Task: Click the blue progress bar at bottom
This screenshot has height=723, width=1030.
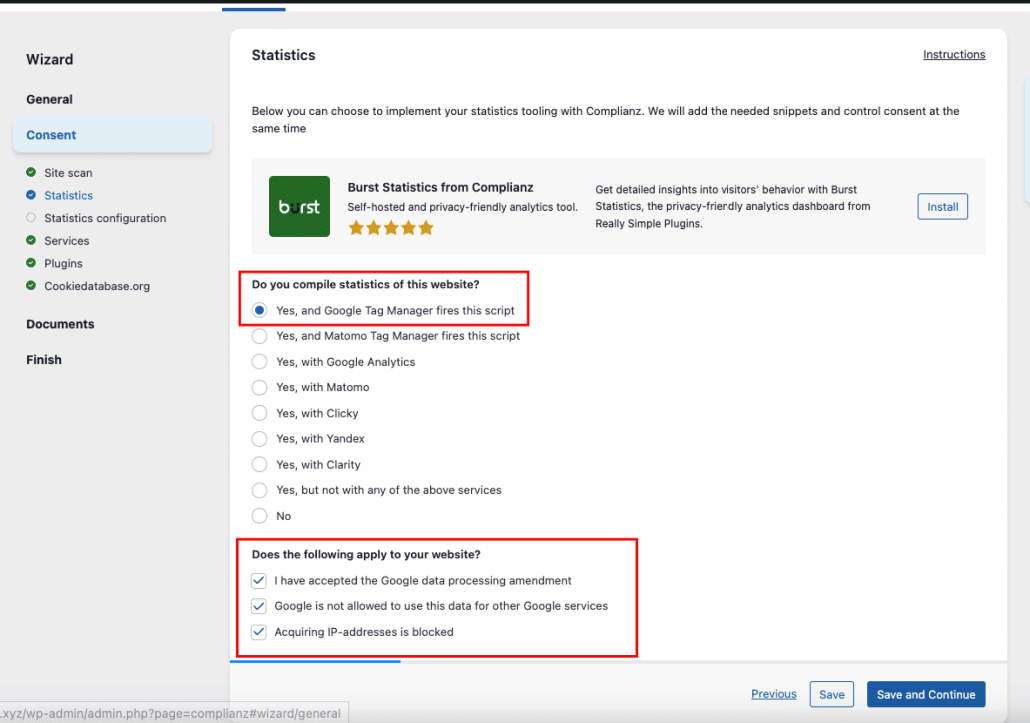Action: 315,661
